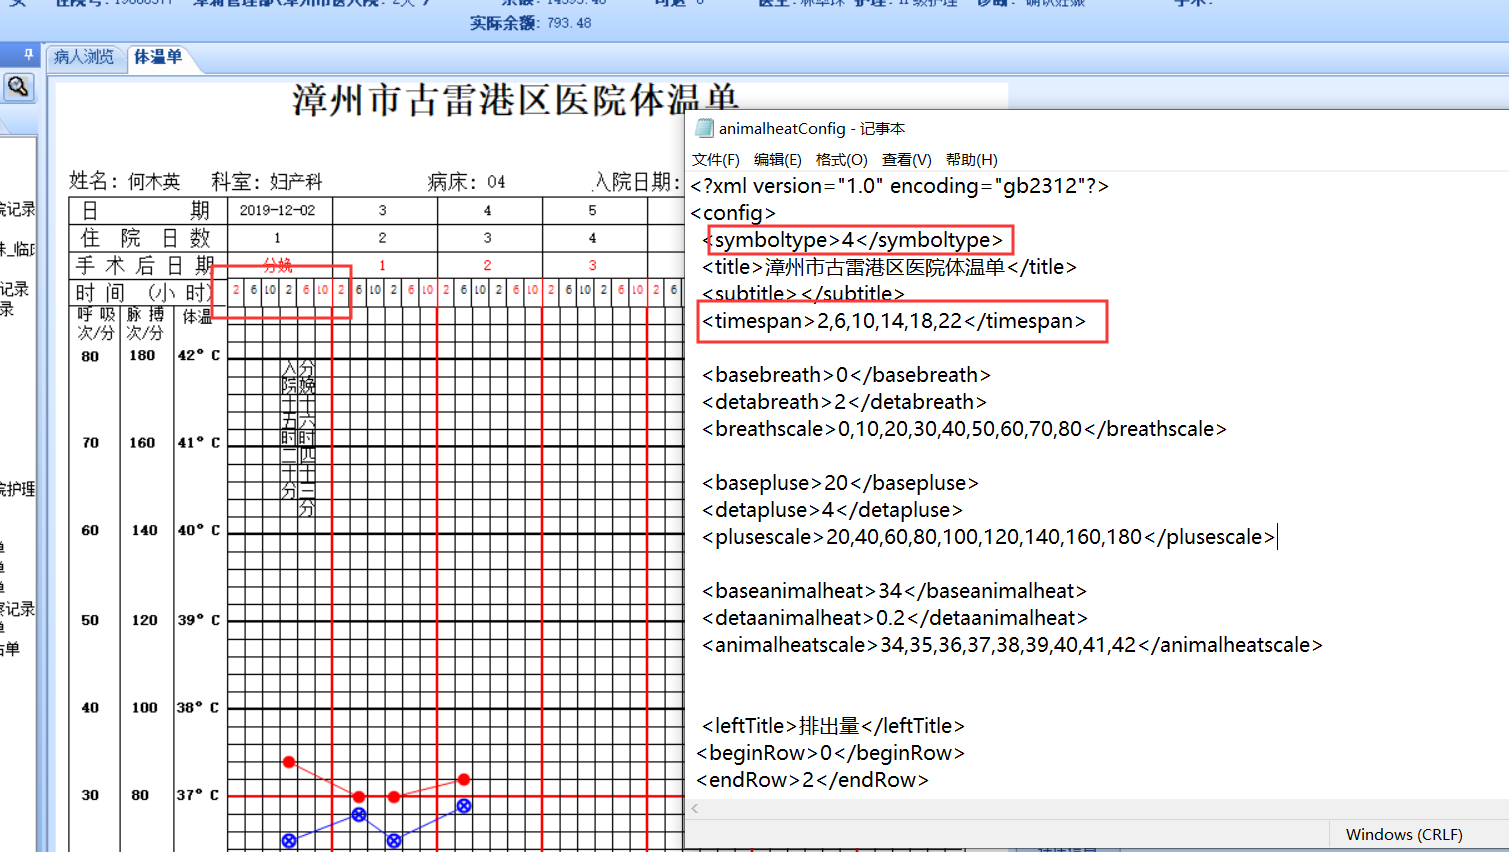Click the 入院日期 label on the chart
Viewport: 1509px width, 852px height.
pos(636,181)
